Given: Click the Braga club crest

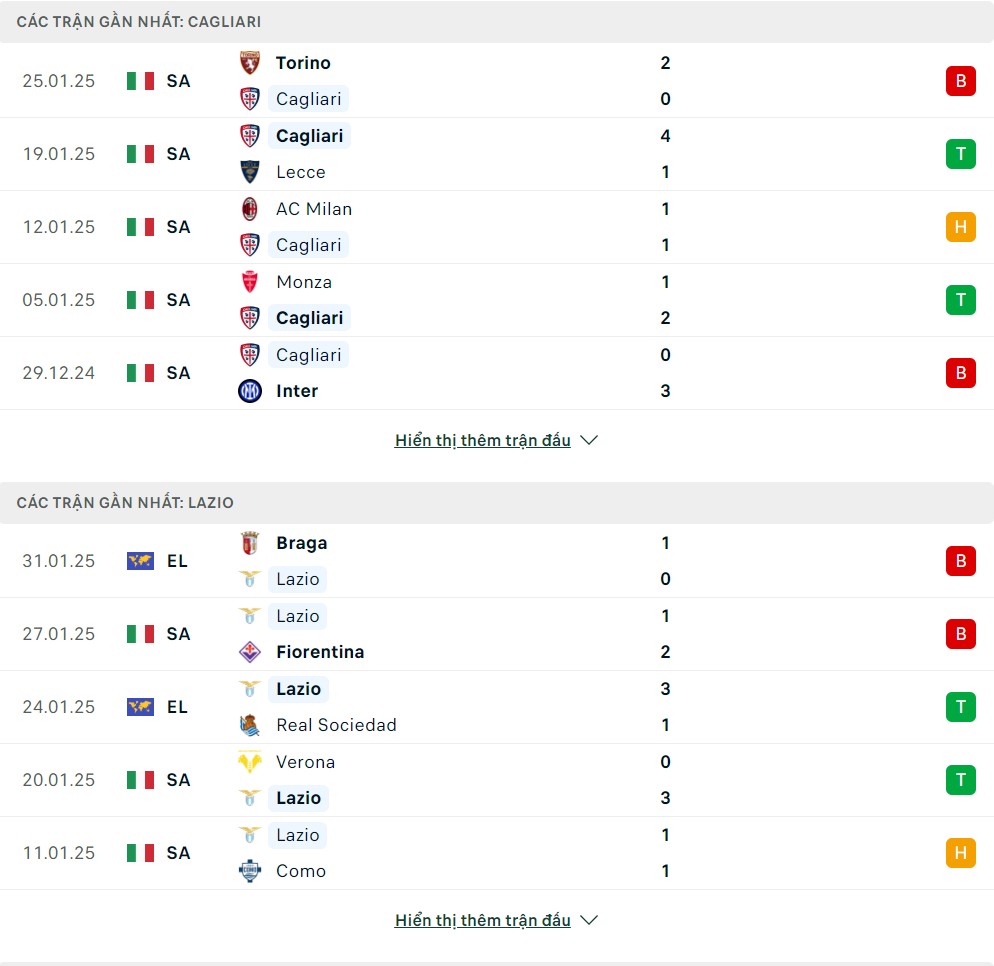Looking at the screenshot, I should click(x=250, y=543).
